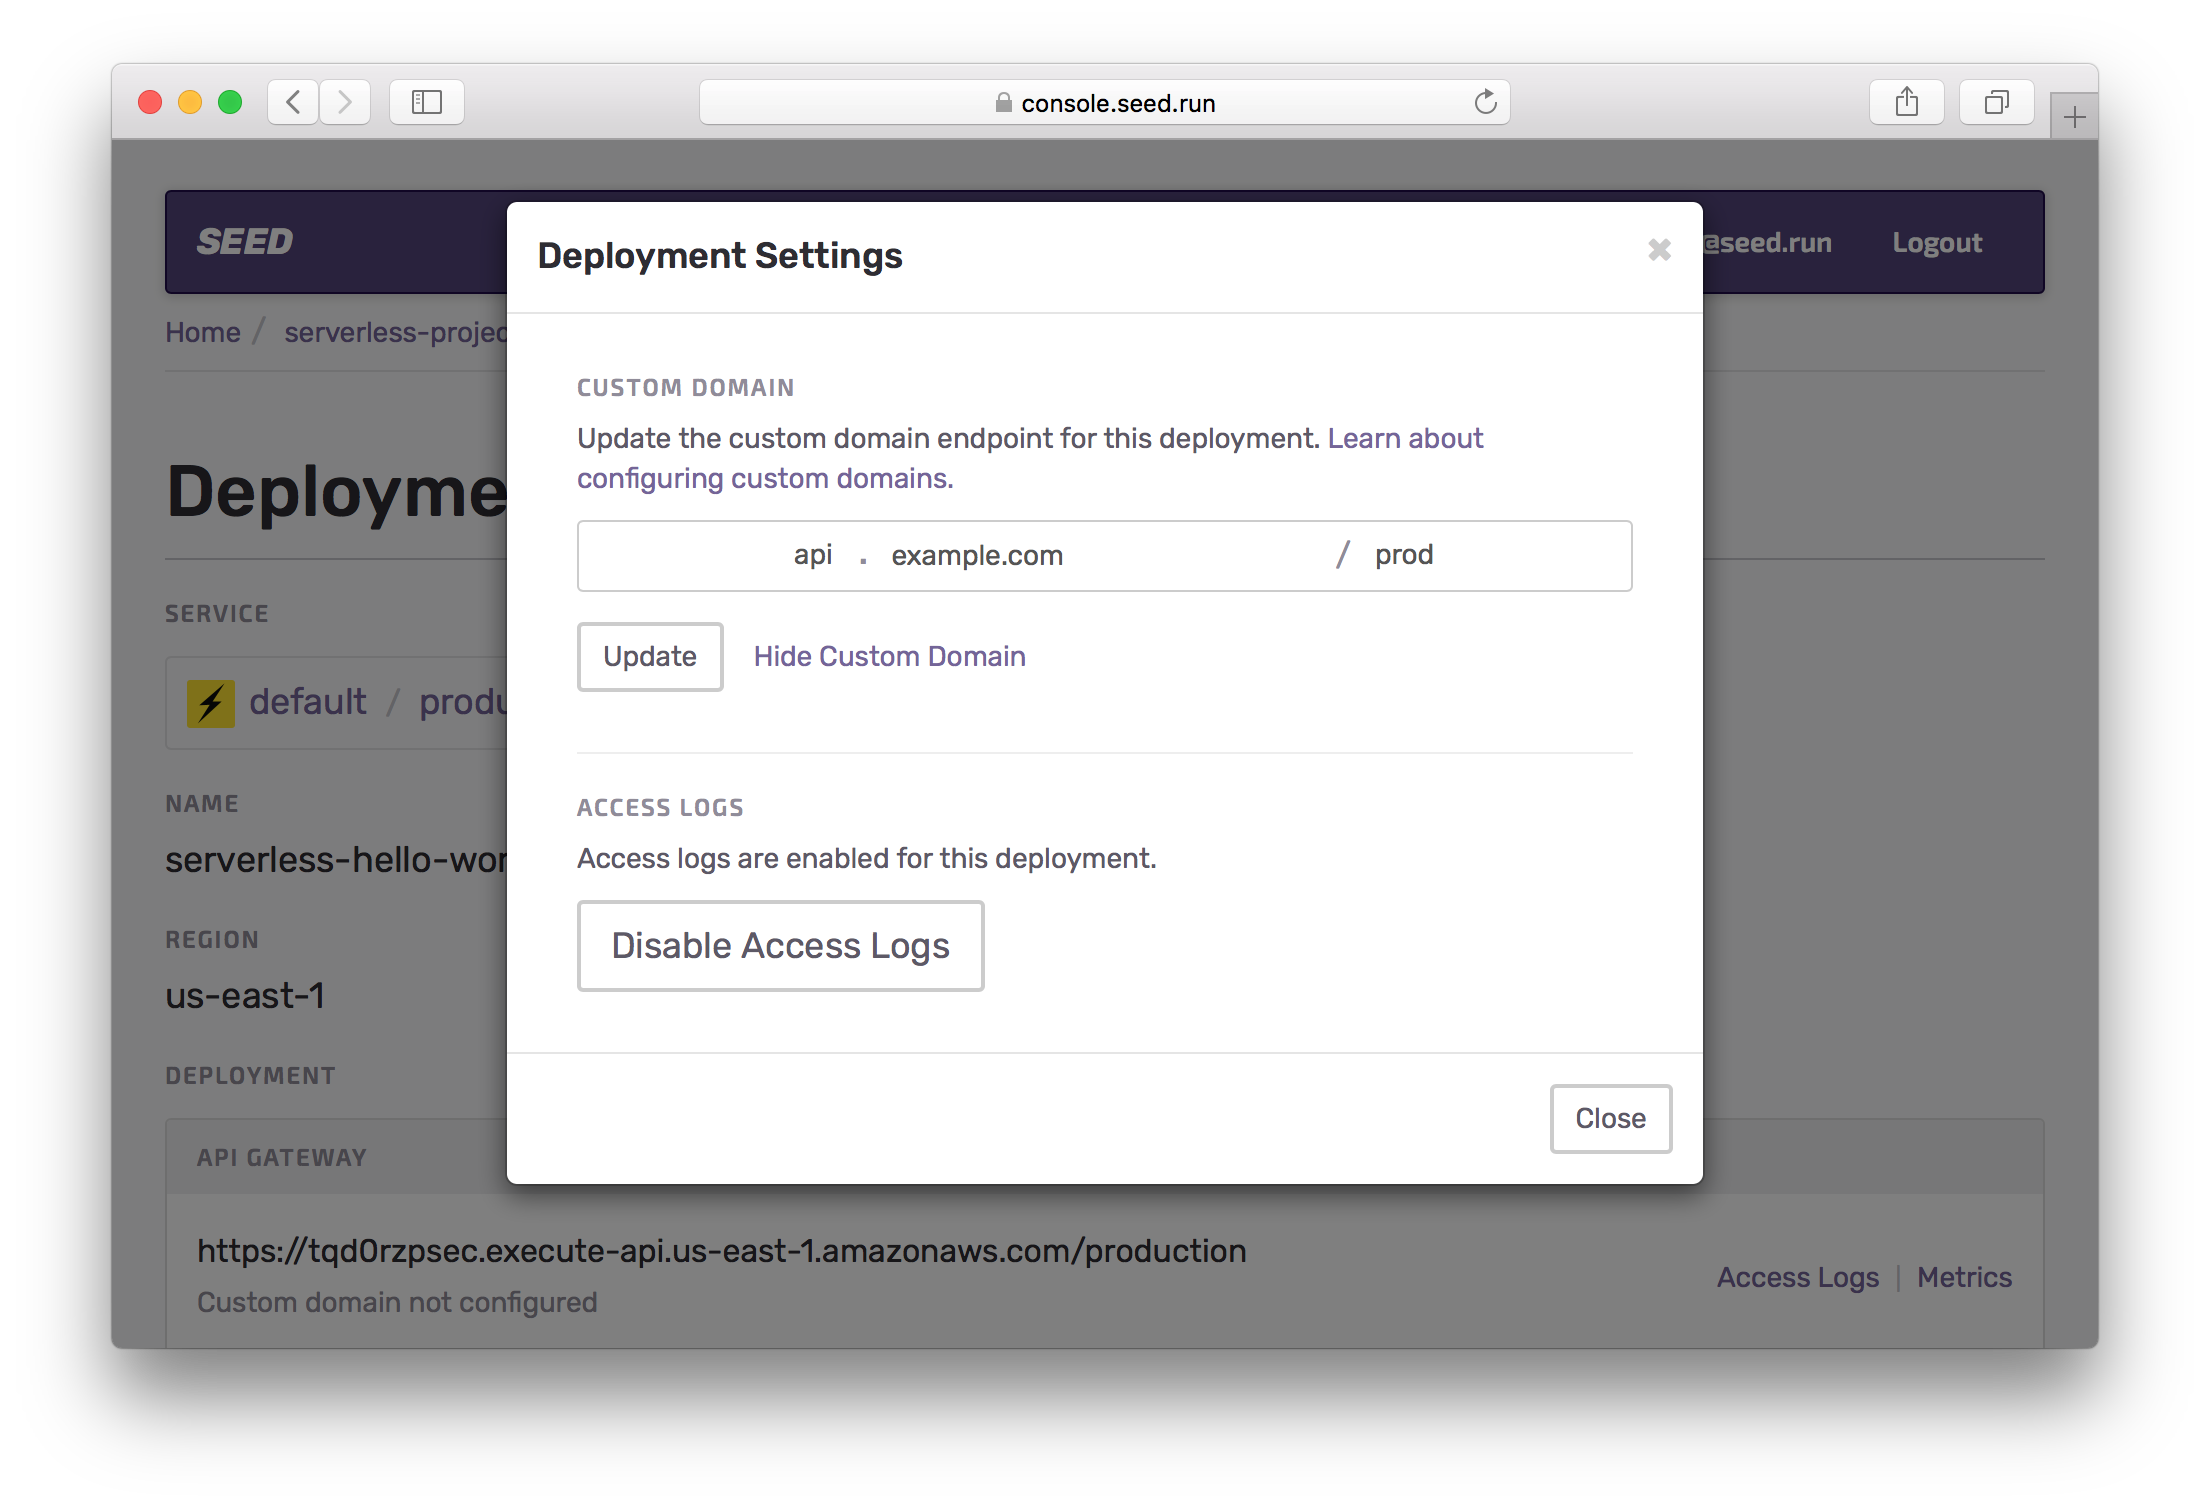
Task: Open Learn about configuring custom domains link
Action: pos(1404,439)
